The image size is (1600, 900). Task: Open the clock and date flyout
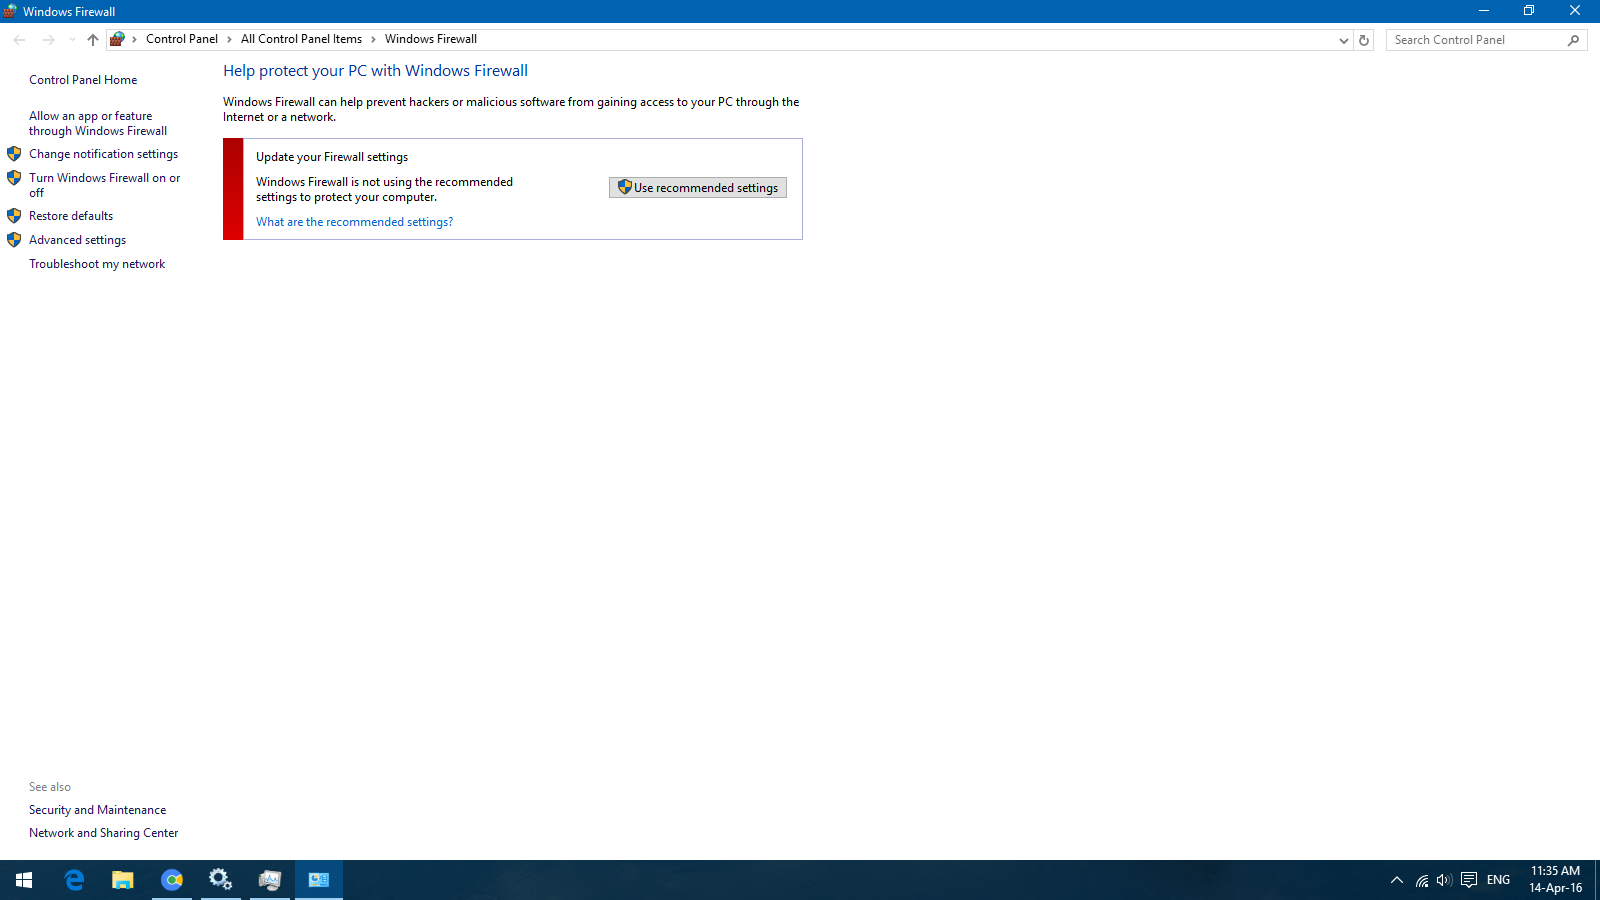click(1556, 880)
